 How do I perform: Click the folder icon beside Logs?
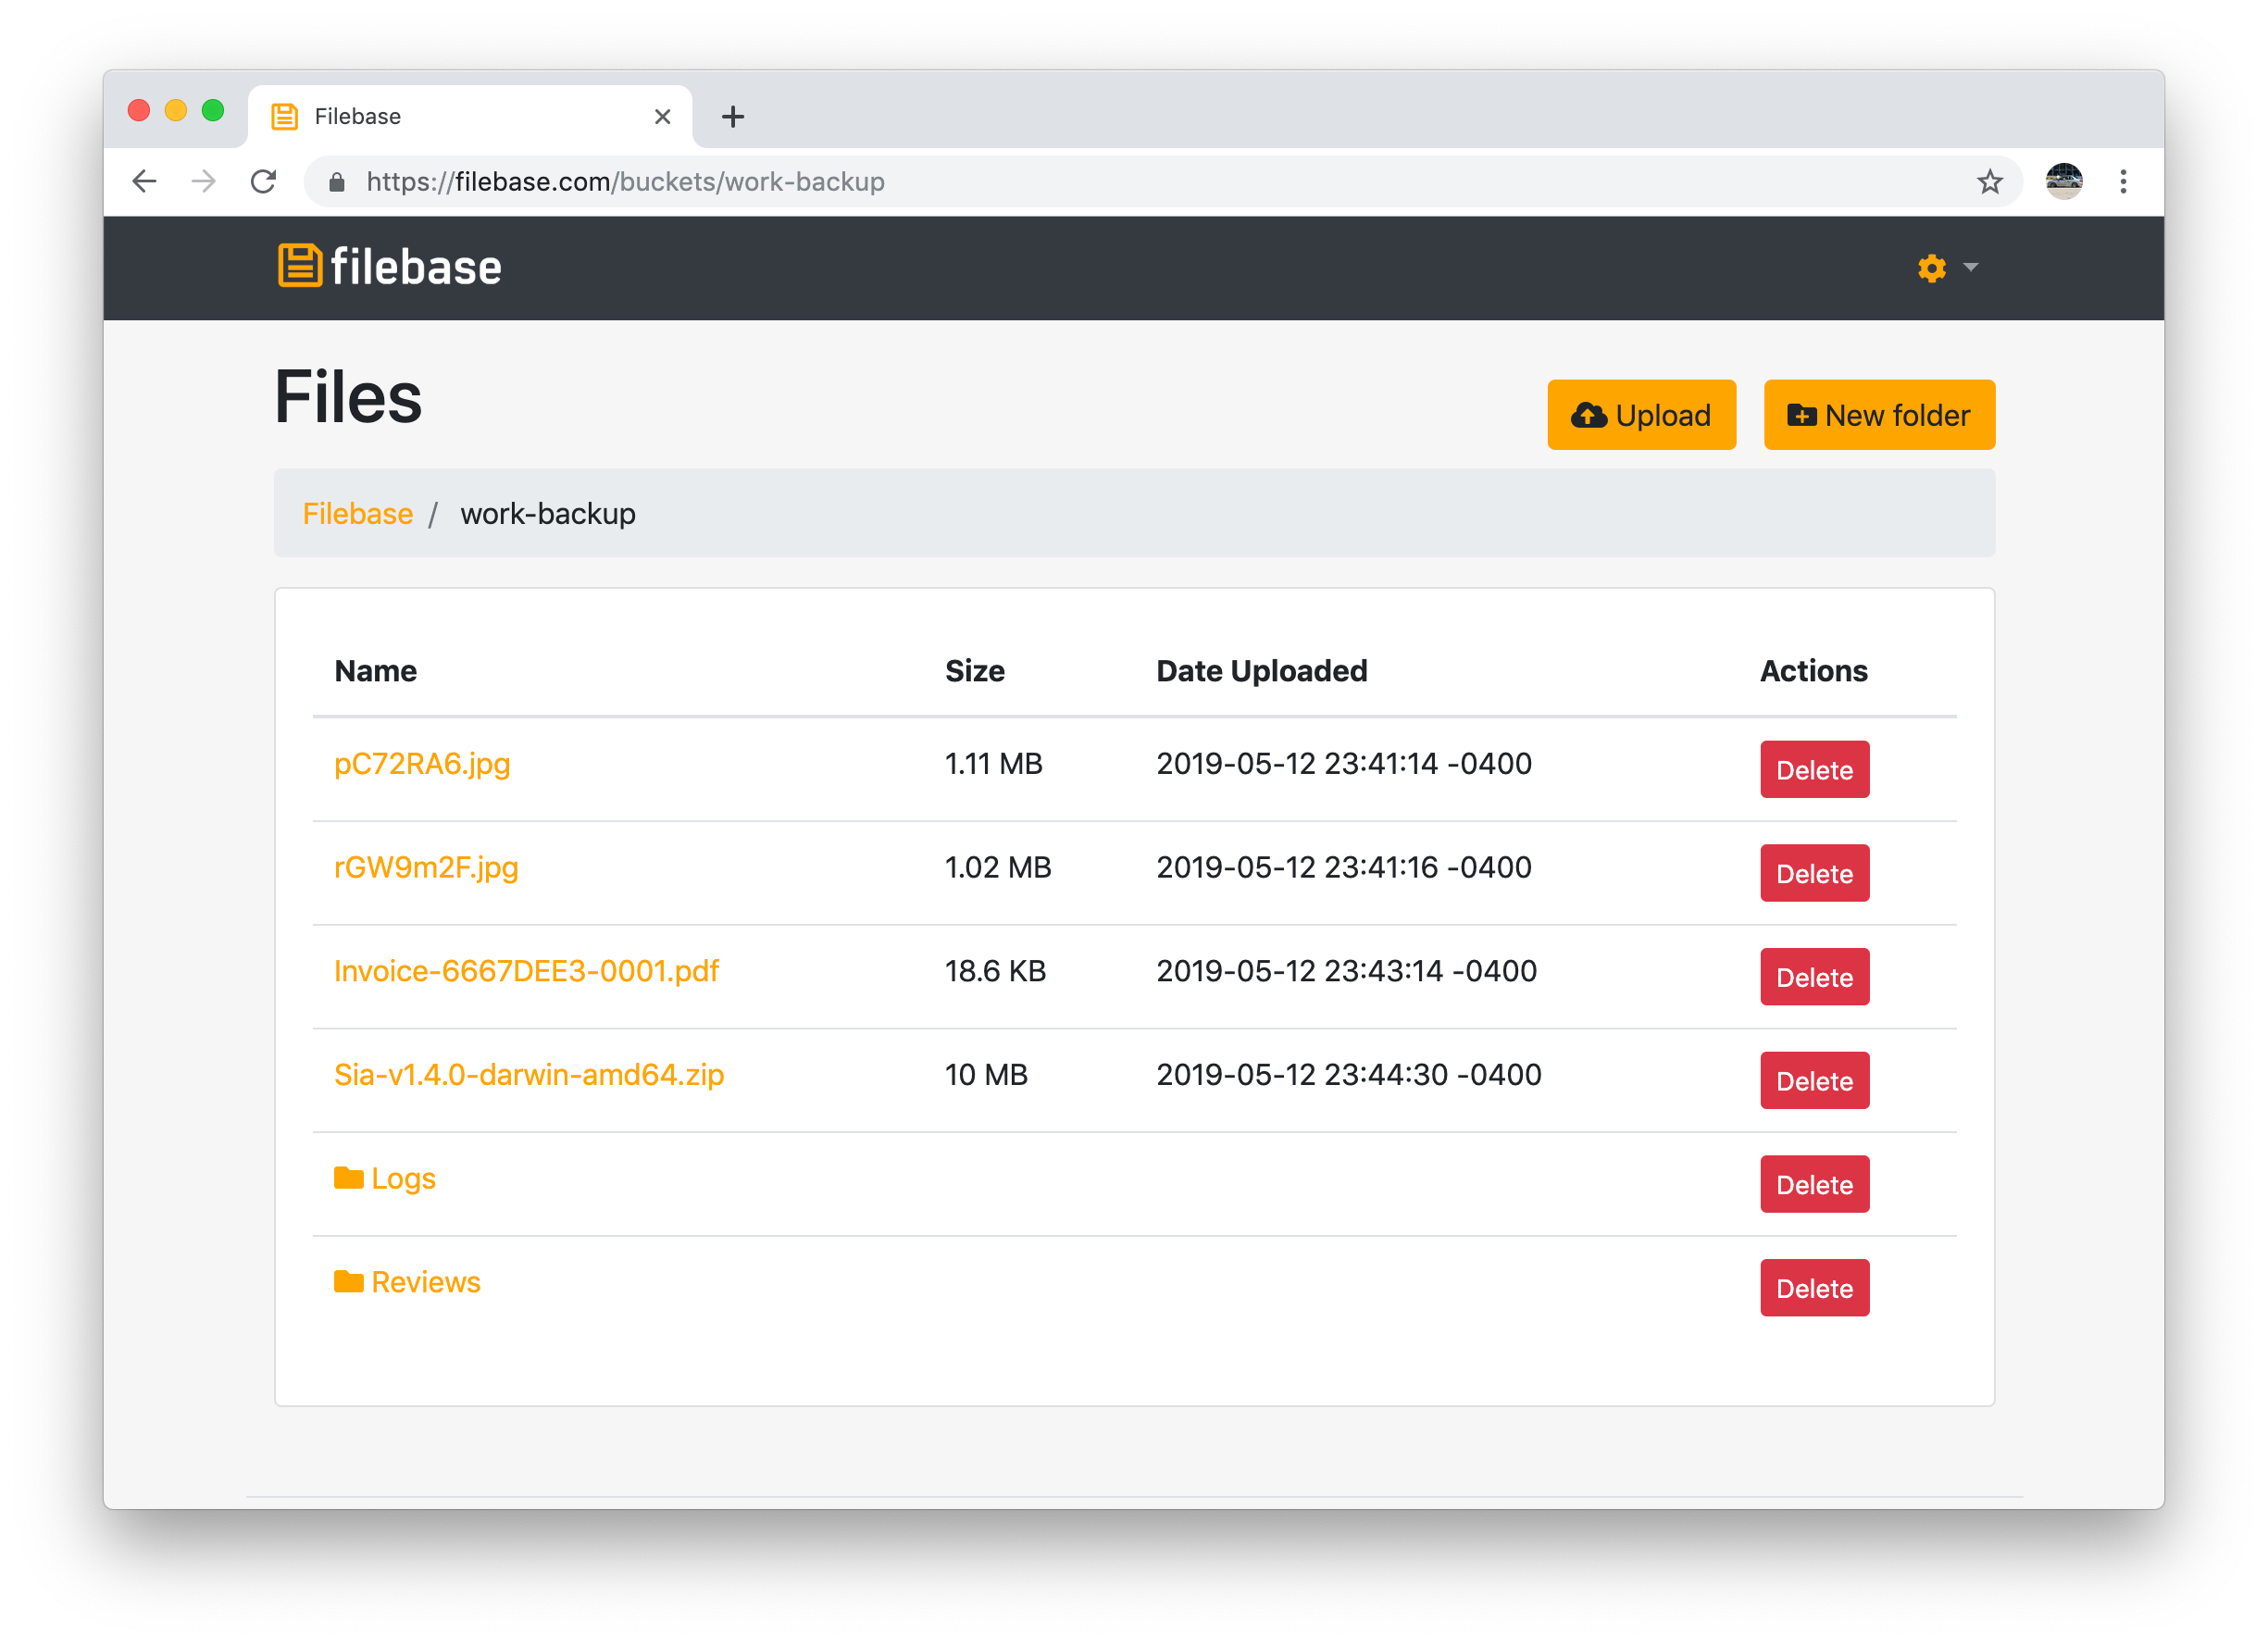[x=349, y=1178]
